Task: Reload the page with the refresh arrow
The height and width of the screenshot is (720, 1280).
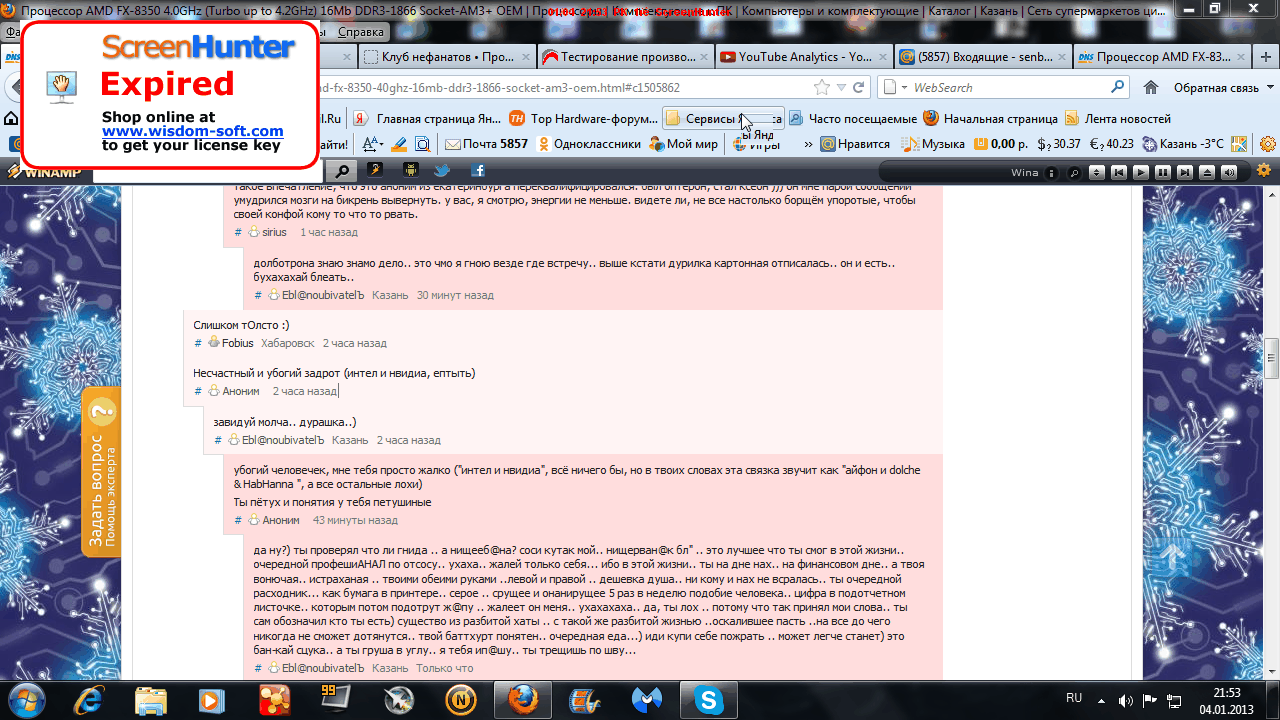Action: (859, 87)
